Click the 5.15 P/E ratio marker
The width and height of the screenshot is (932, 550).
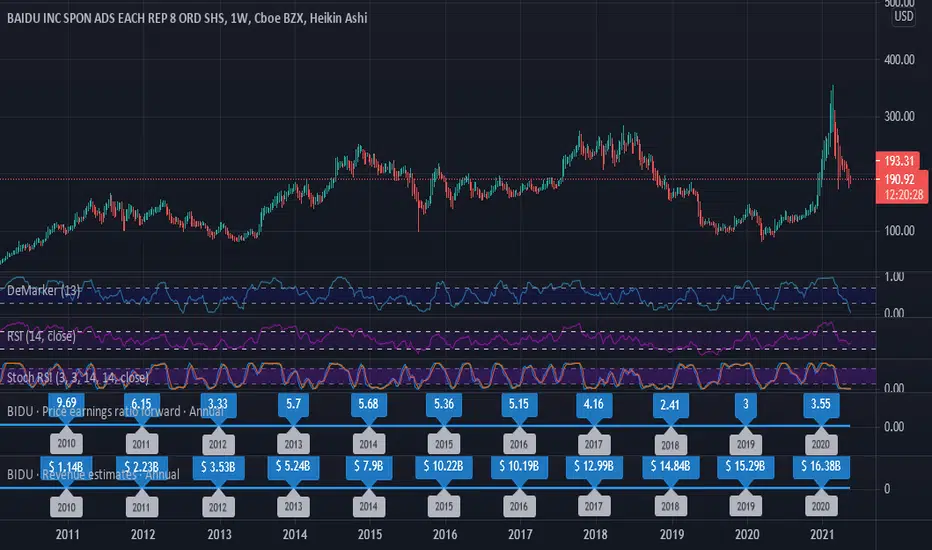point(518,404)
